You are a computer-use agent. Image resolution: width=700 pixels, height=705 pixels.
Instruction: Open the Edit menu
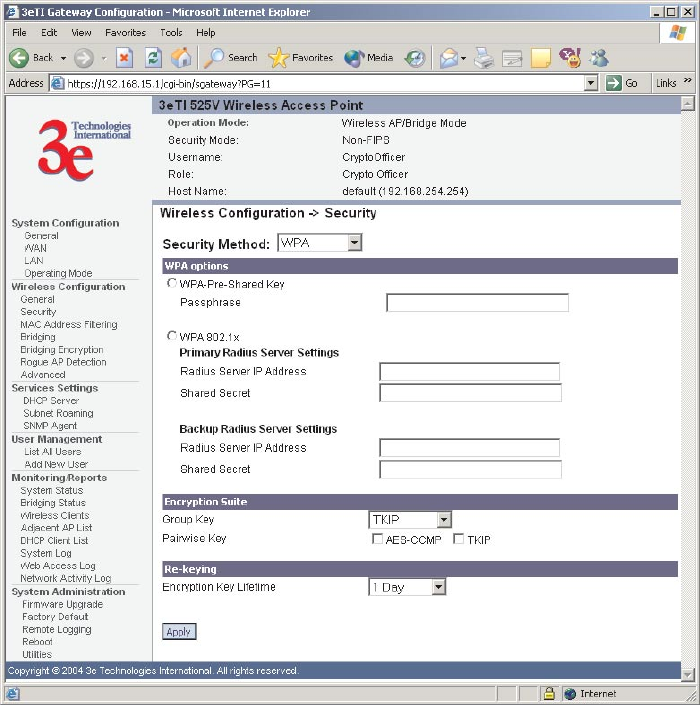49,32
